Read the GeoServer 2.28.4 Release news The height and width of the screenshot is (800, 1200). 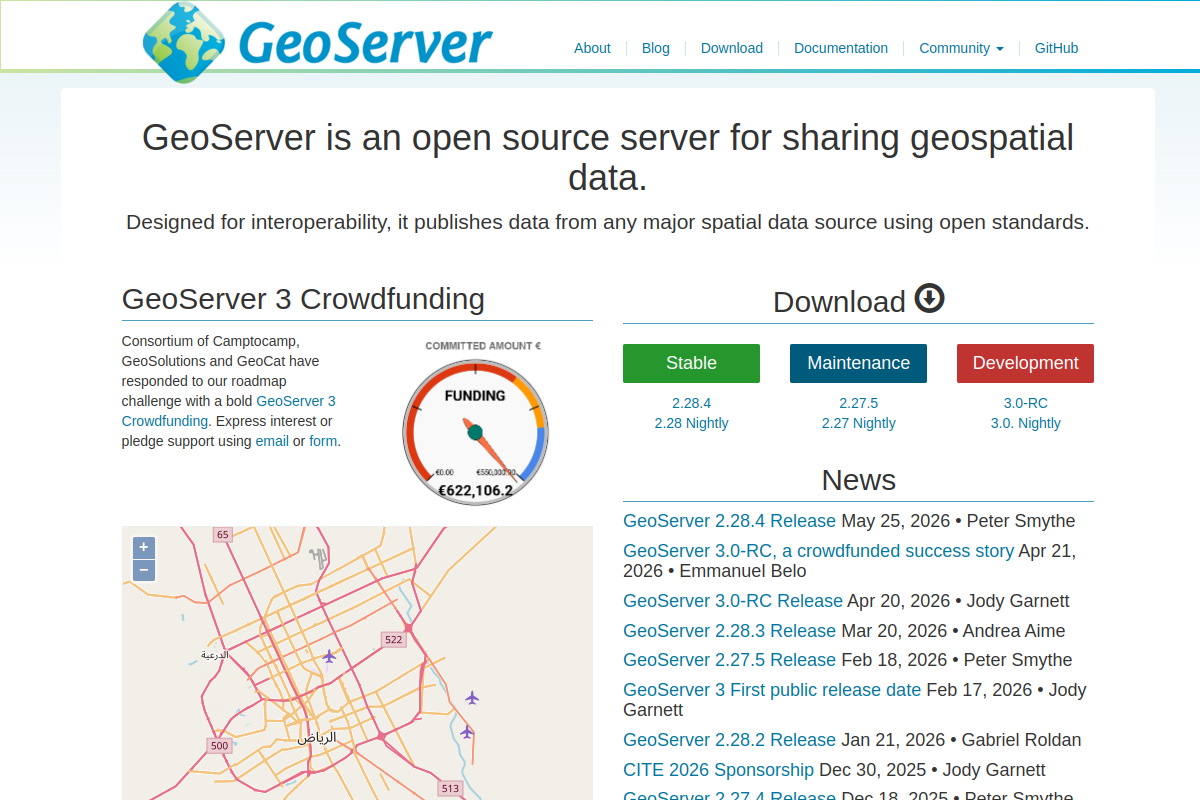pos(729,521)
